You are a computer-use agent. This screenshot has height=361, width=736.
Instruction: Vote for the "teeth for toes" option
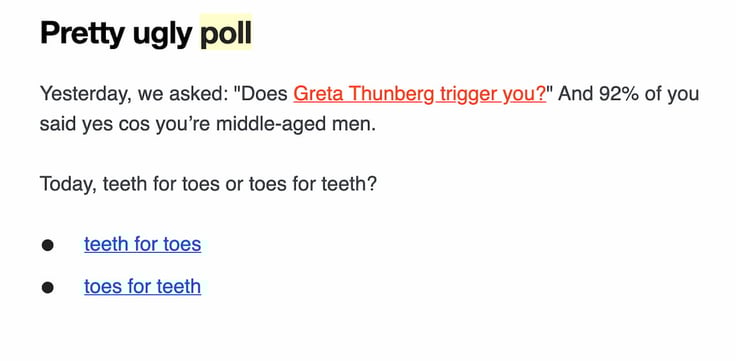(x=143, y=244)
